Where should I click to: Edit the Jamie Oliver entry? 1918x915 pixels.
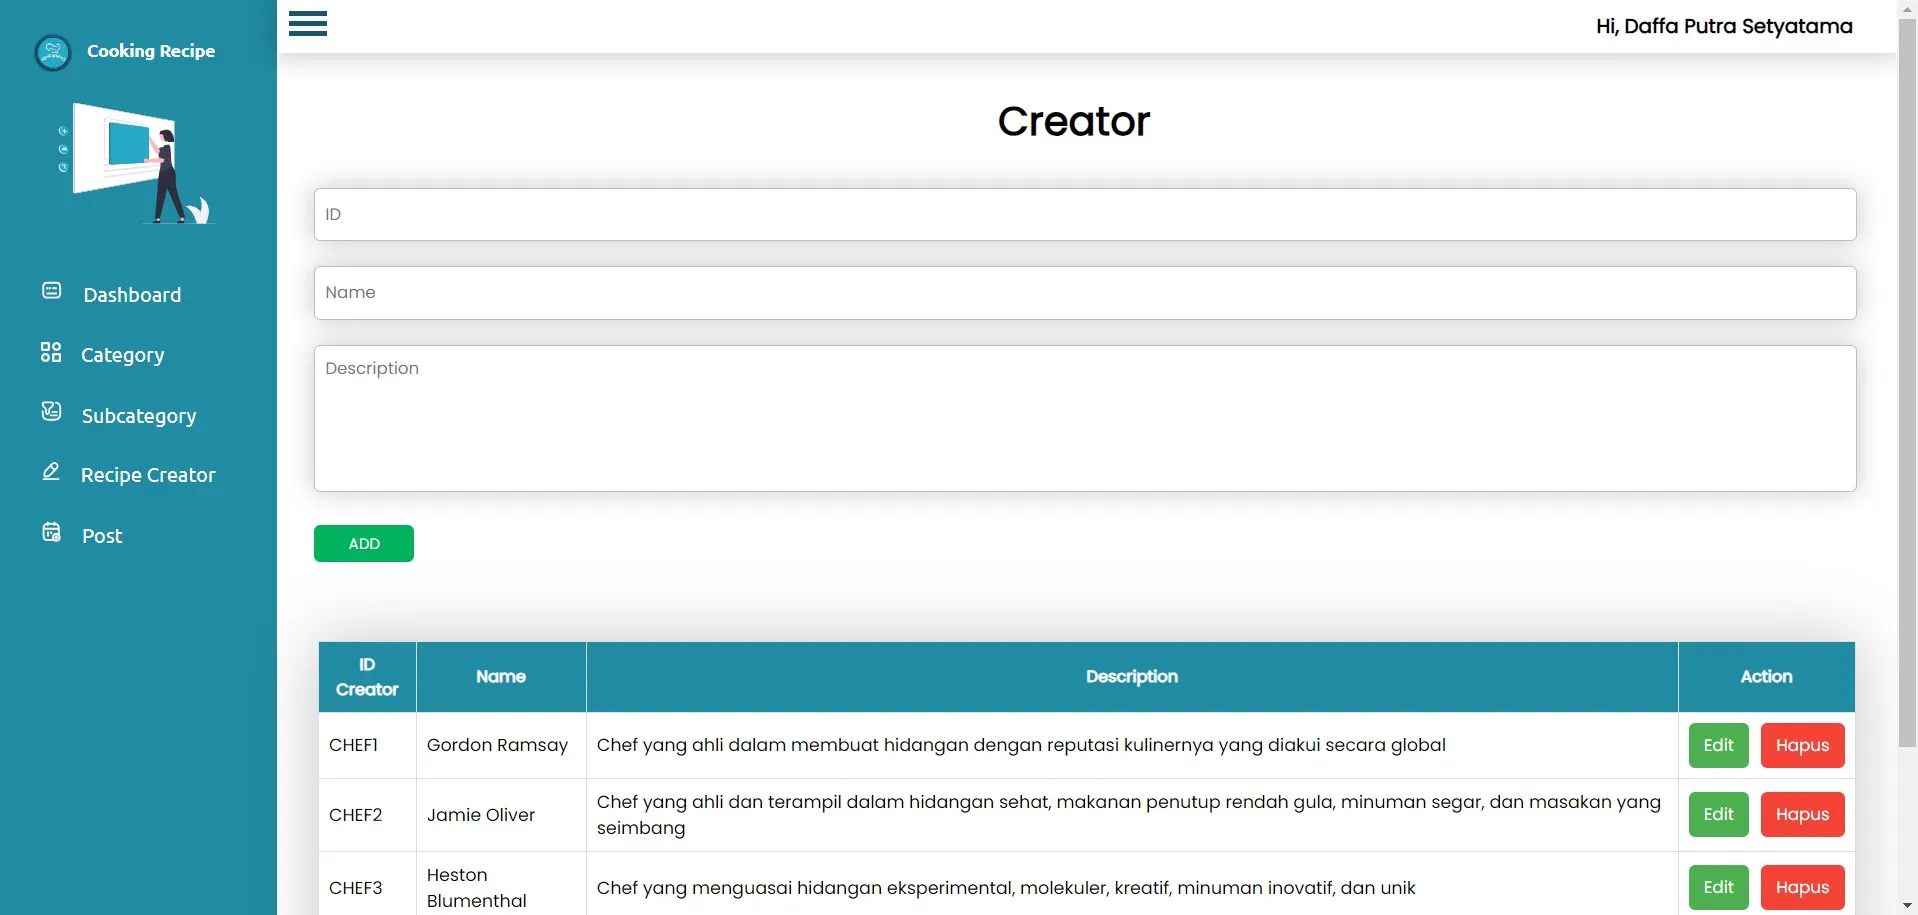1718,814
